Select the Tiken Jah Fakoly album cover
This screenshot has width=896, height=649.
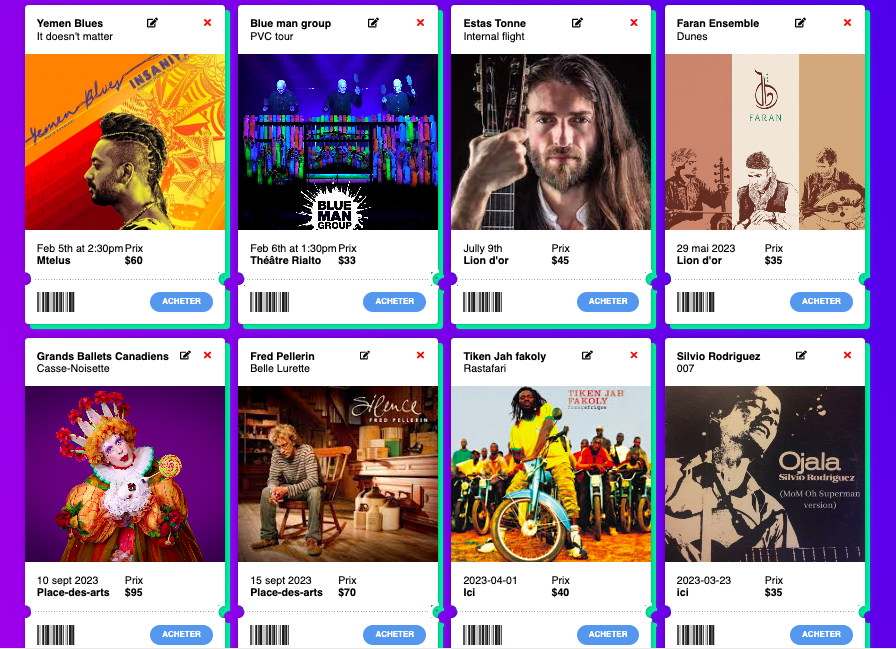pos(551,474)
